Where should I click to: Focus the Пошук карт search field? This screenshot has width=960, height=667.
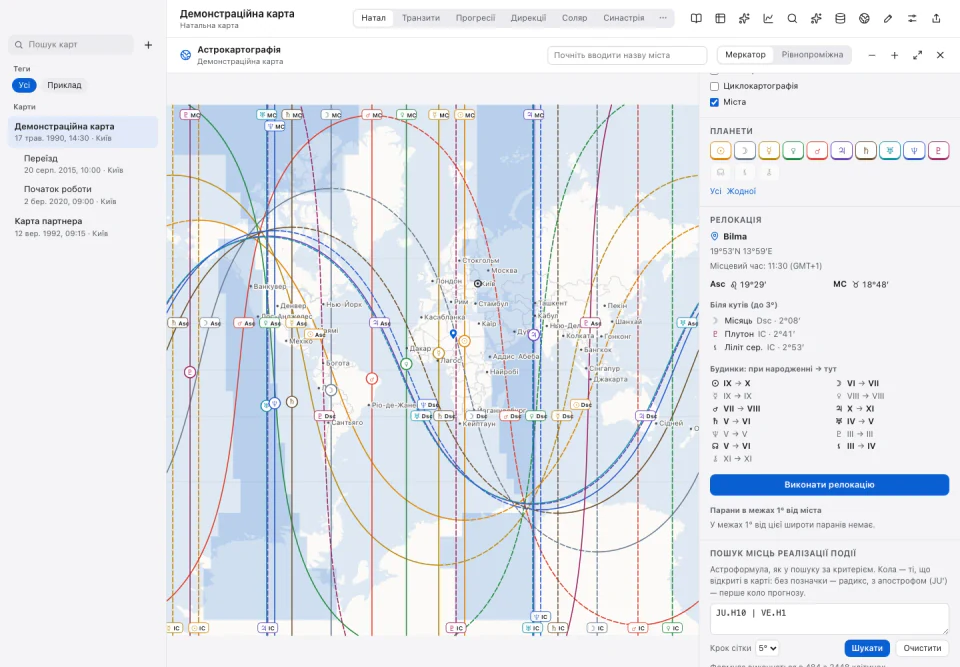(71, 45)
